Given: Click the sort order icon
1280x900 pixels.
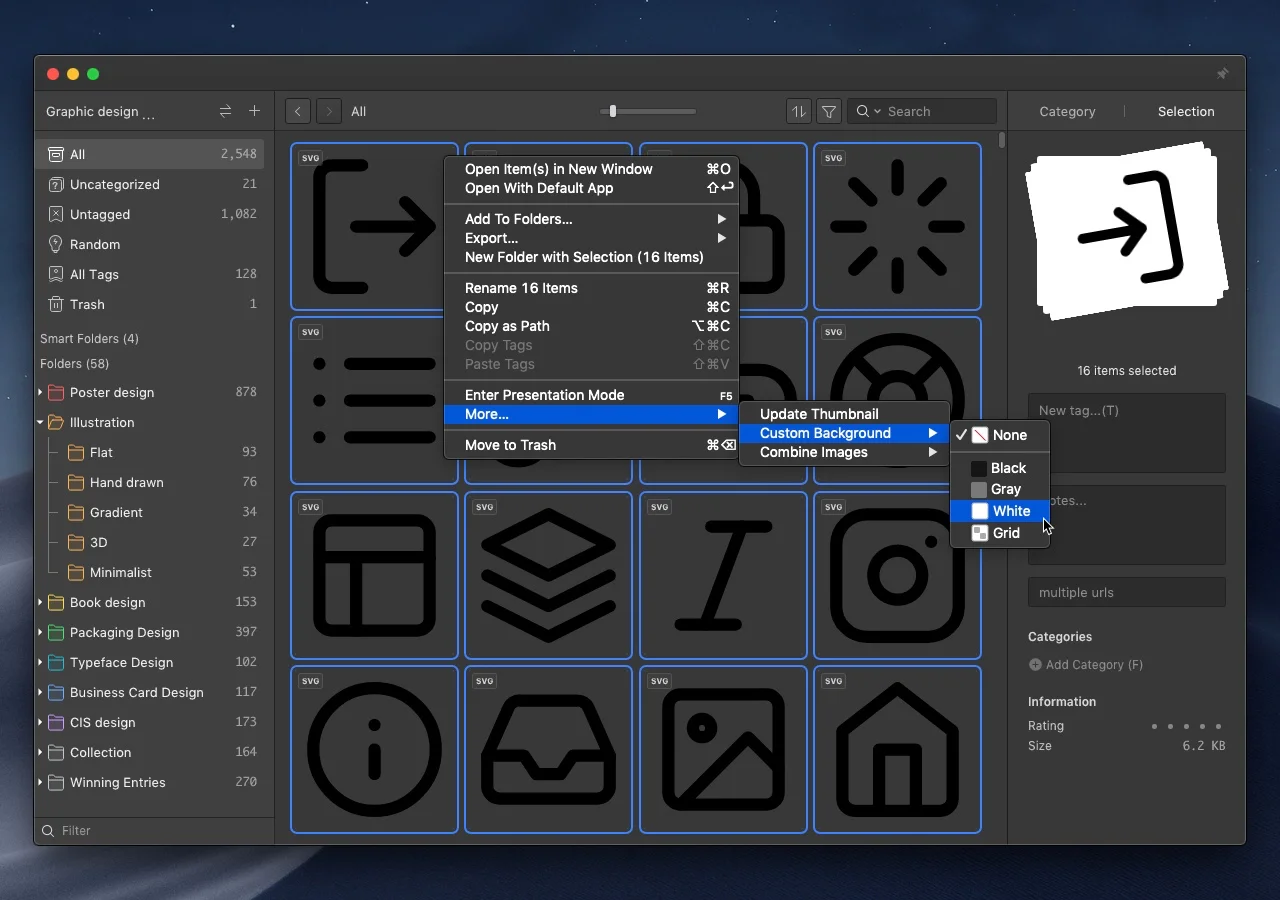Looking at the screenshot, I should (x=798, y=112).
